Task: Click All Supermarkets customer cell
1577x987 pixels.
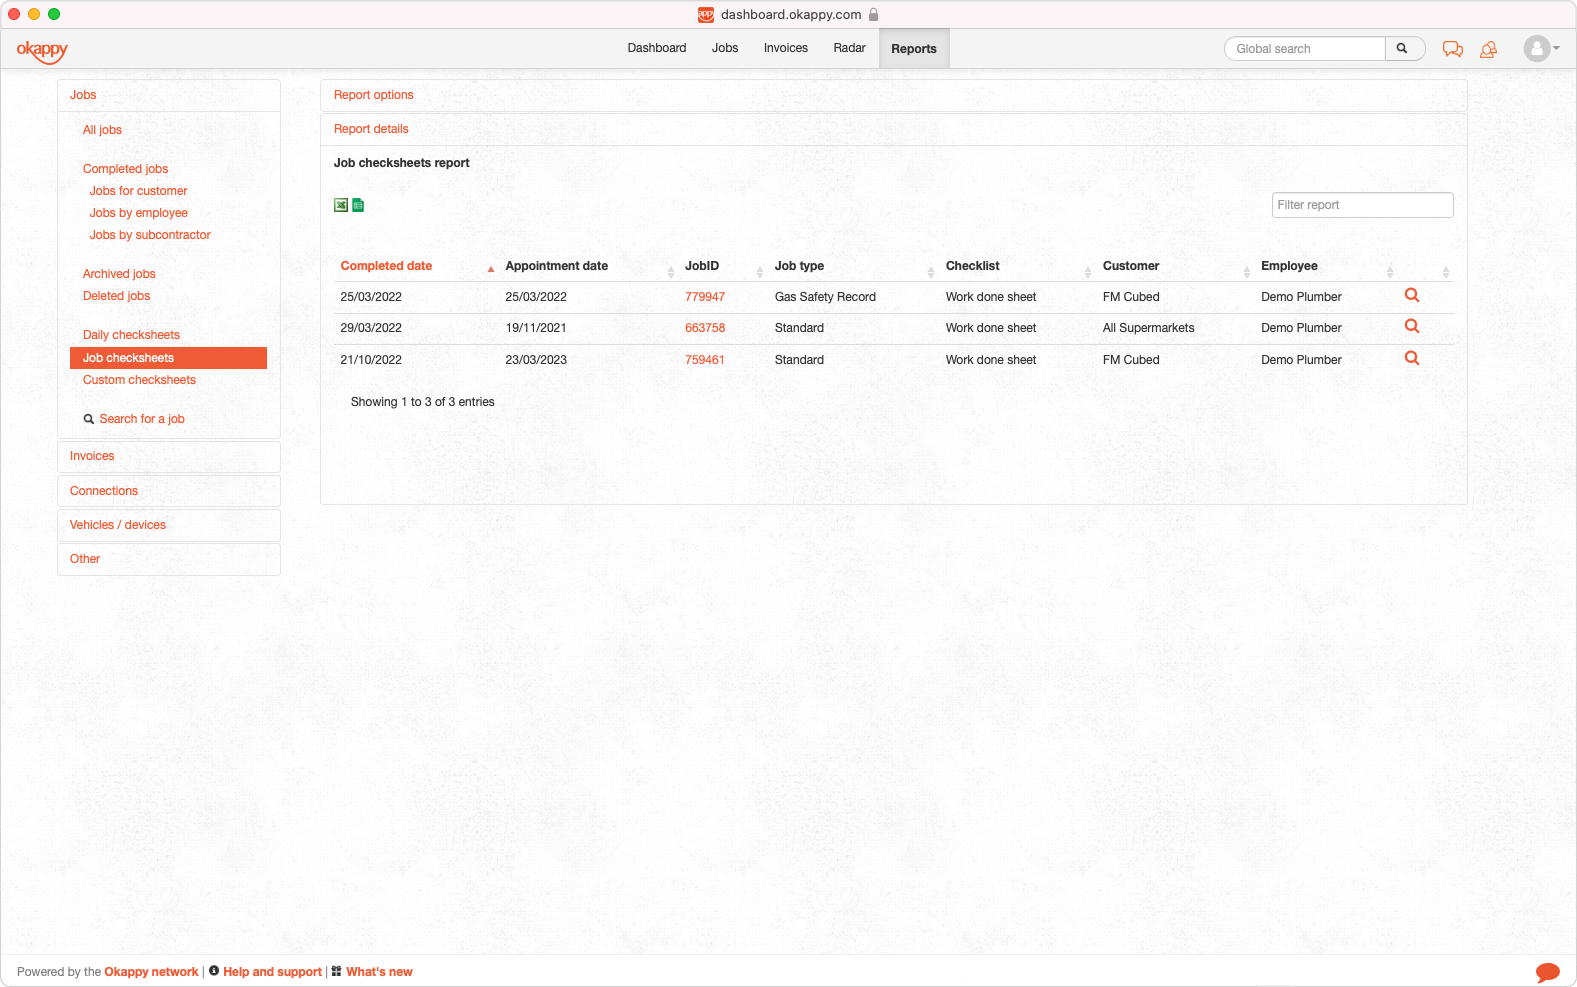Action: (1148, 328)
